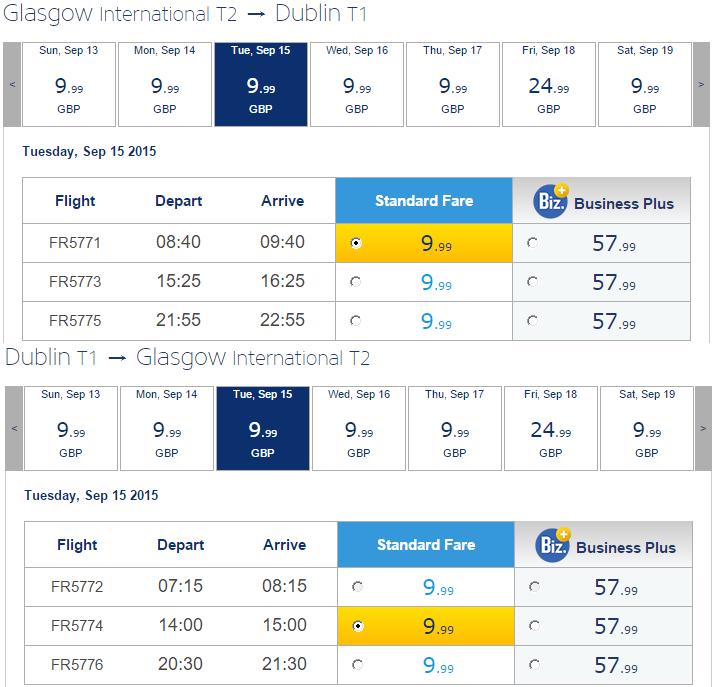
Task: Click return Business Plus column header
Action: click(x=604, y=546)
